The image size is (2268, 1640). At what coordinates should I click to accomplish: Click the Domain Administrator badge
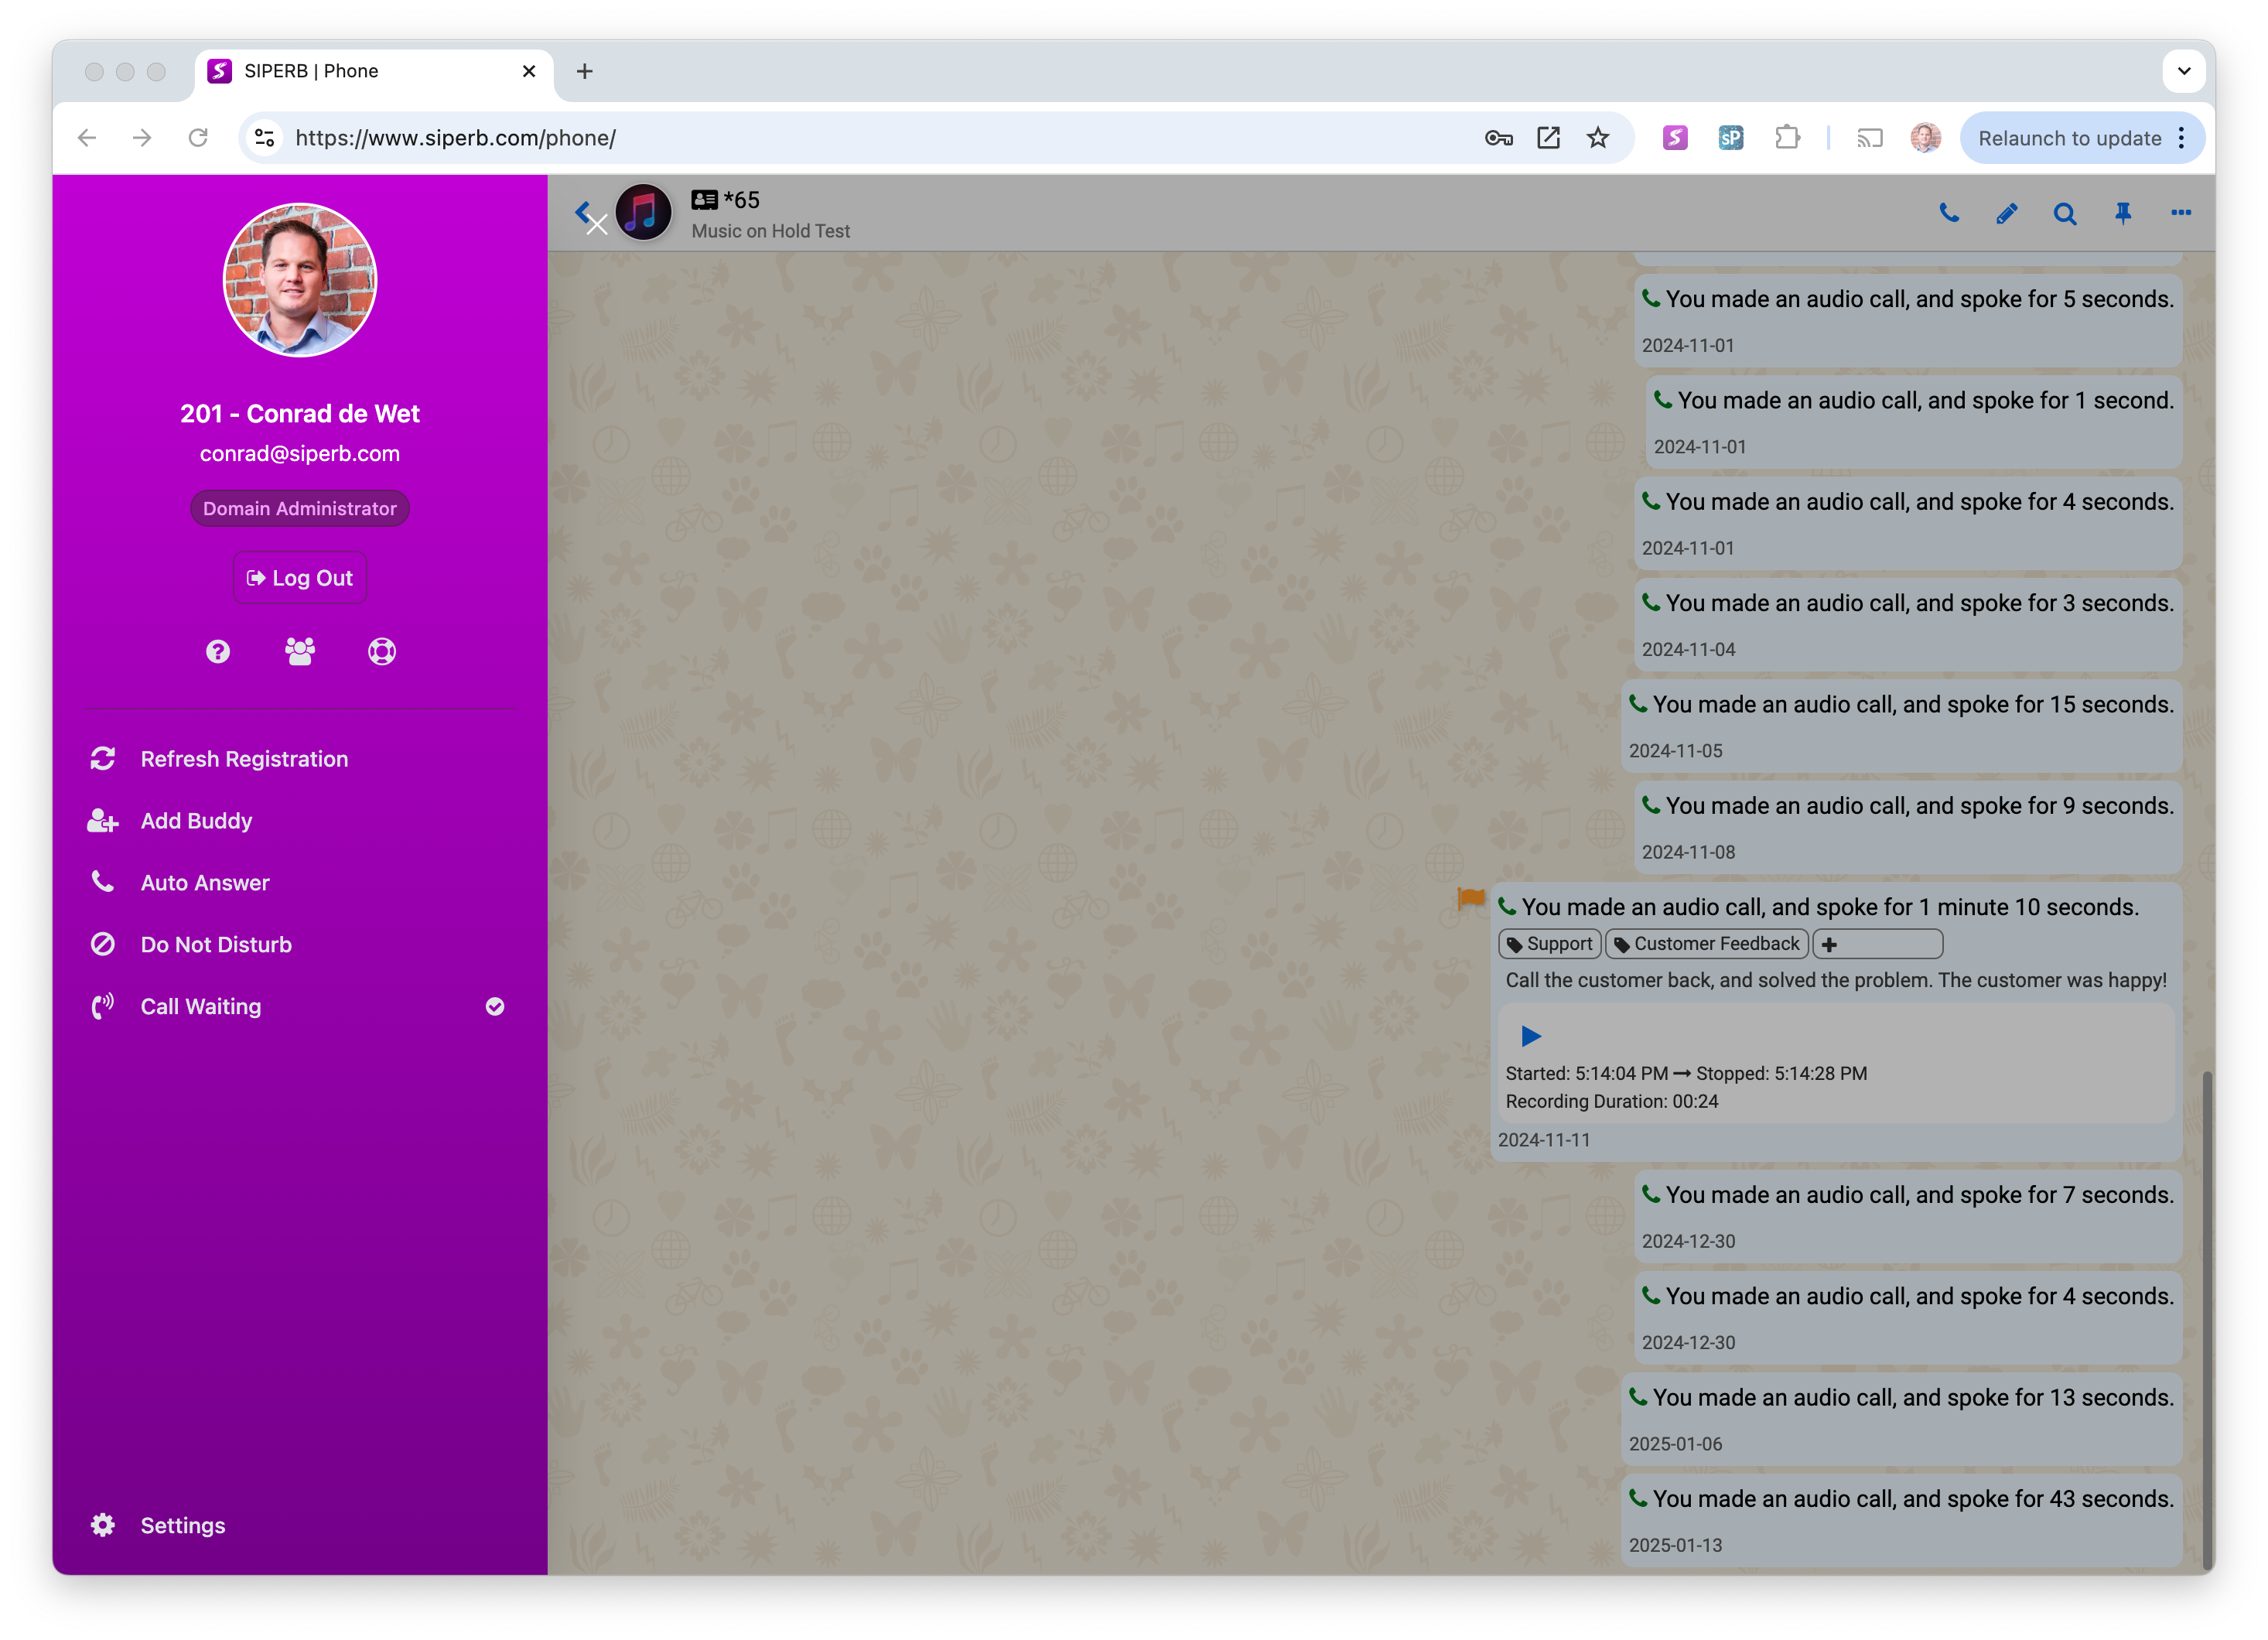pos(300,508)
